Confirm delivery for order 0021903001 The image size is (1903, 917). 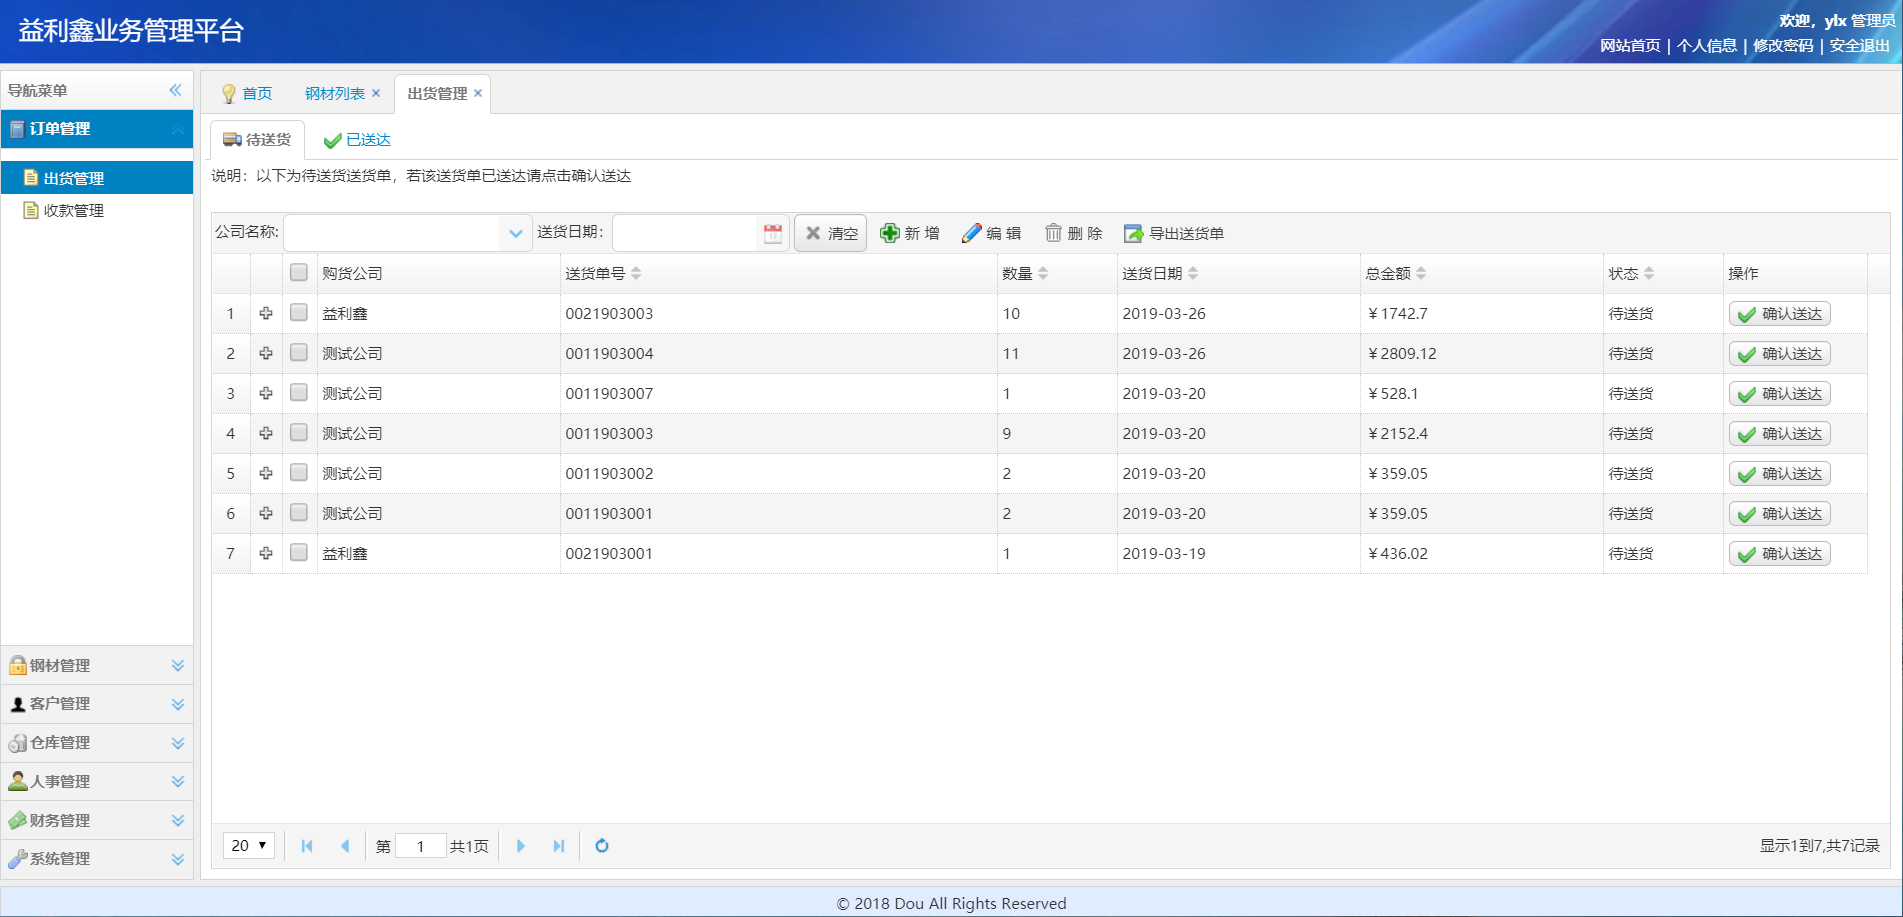click(x=1779, y=554)
